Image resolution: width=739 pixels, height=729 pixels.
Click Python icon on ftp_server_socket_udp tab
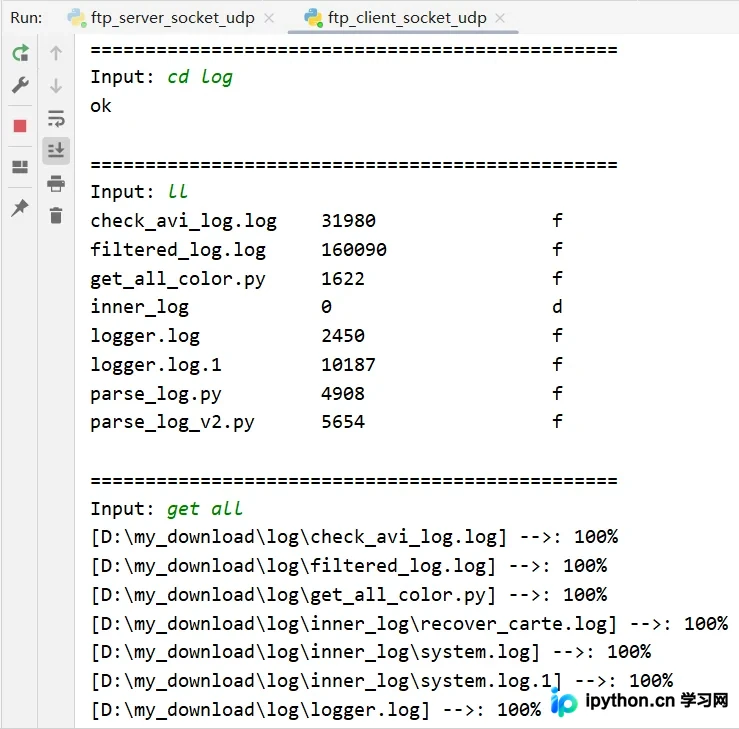pos(77,18)
